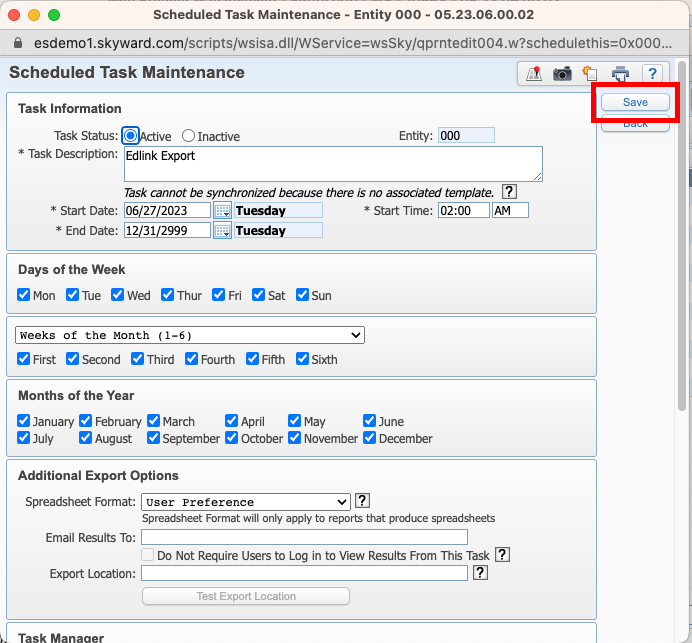Screen dimensions: 692x643
Task: Open Spreadsheet Format User Preference dropdown
Action: [x=246, y=502]
